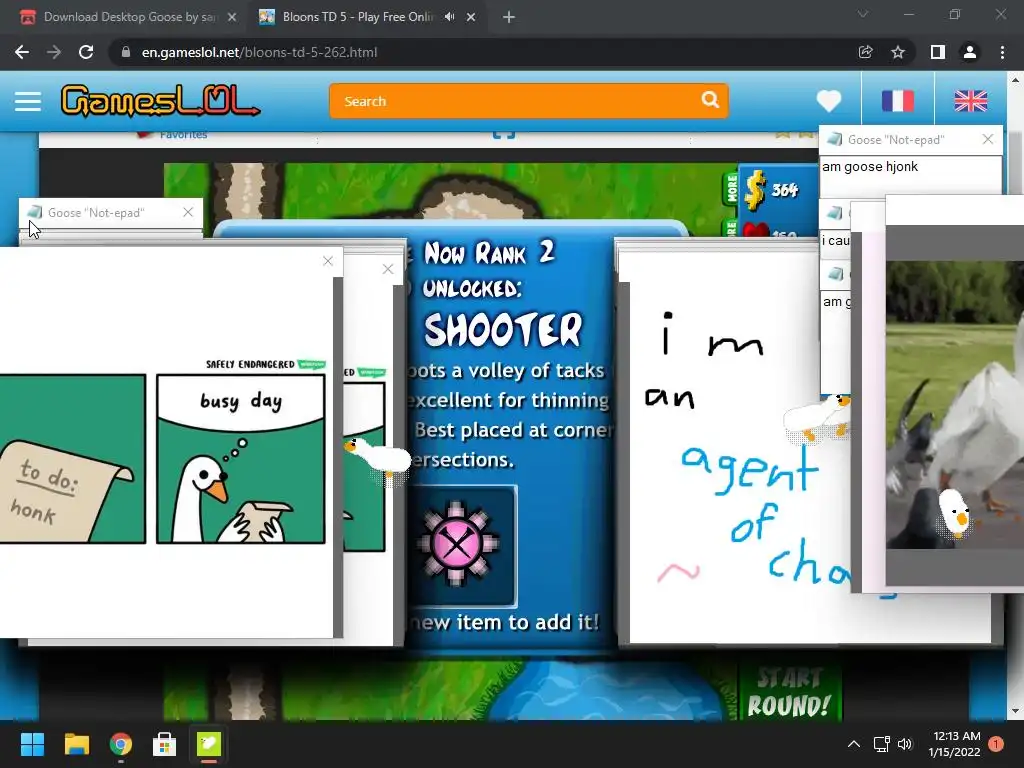Switch to Download Desktop Goose tab
This screenshot has width=1024, height=768.
[128, 17]
